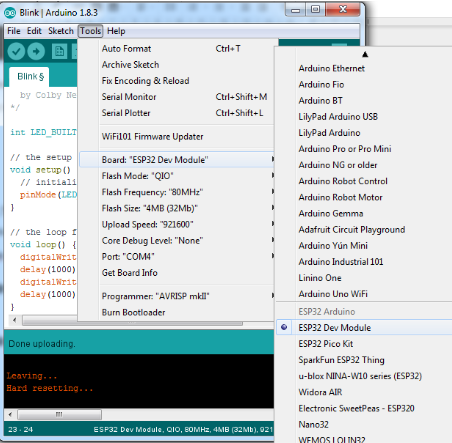Click "void loop() {" code line

43,245
